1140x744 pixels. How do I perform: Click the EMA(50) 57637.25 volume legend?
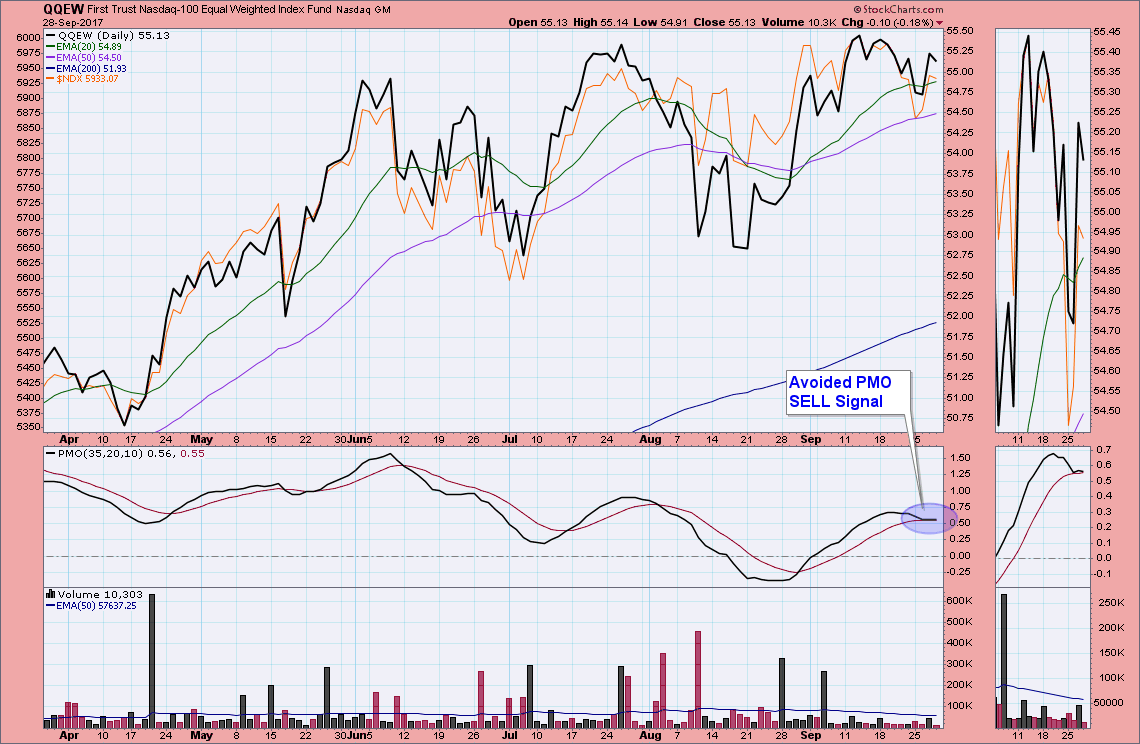click(92, 605)
